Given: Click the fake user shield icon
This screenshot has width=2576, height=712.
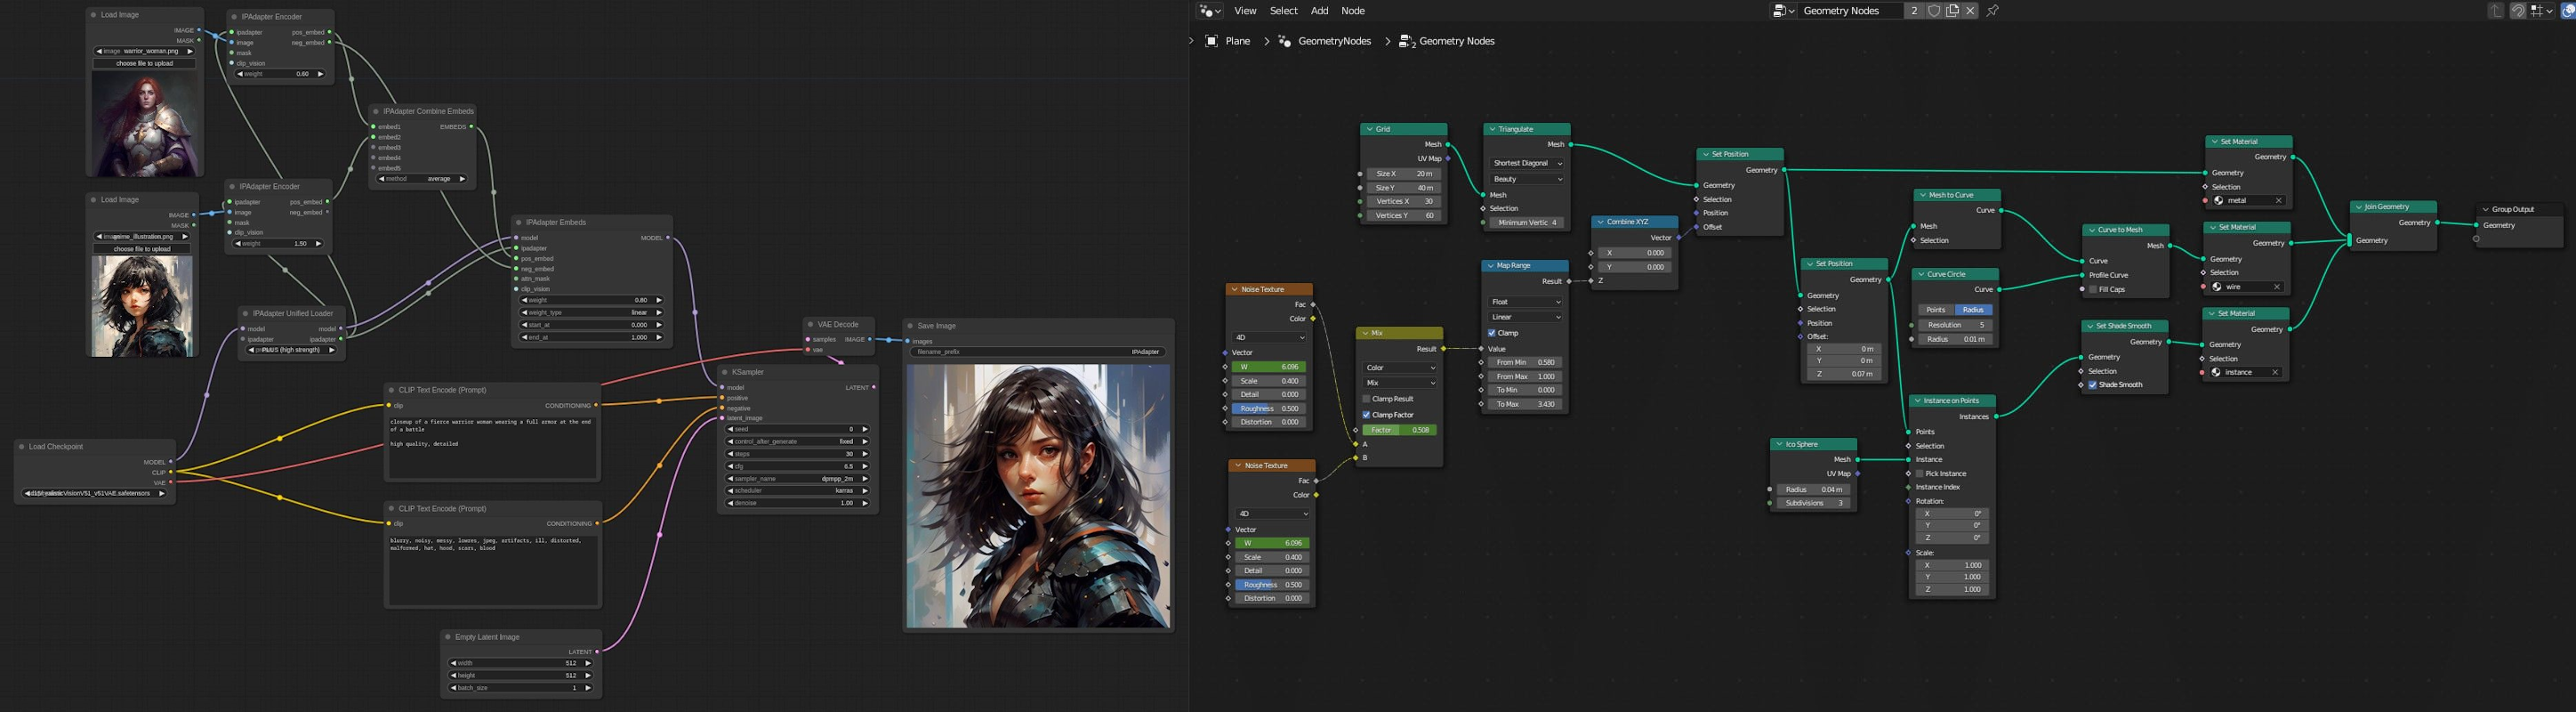Looking at the screenshot, I should click(1934, 11).
